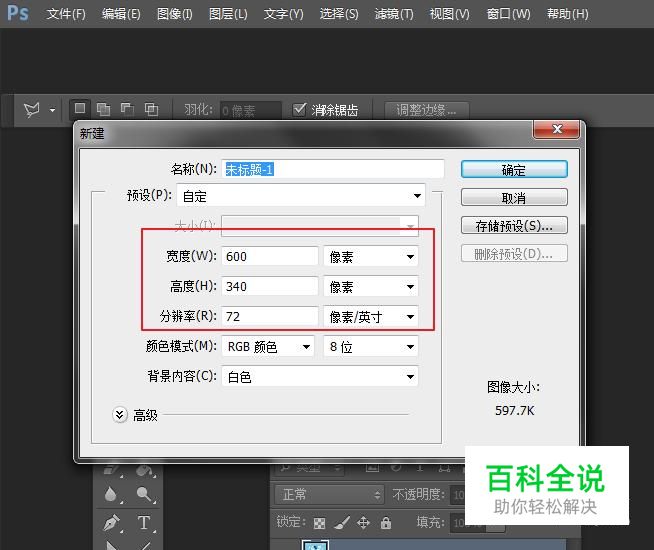Open the 预设 preset dropdown
The height and width of the screenshot is (550, 654).
pos(301,196)
